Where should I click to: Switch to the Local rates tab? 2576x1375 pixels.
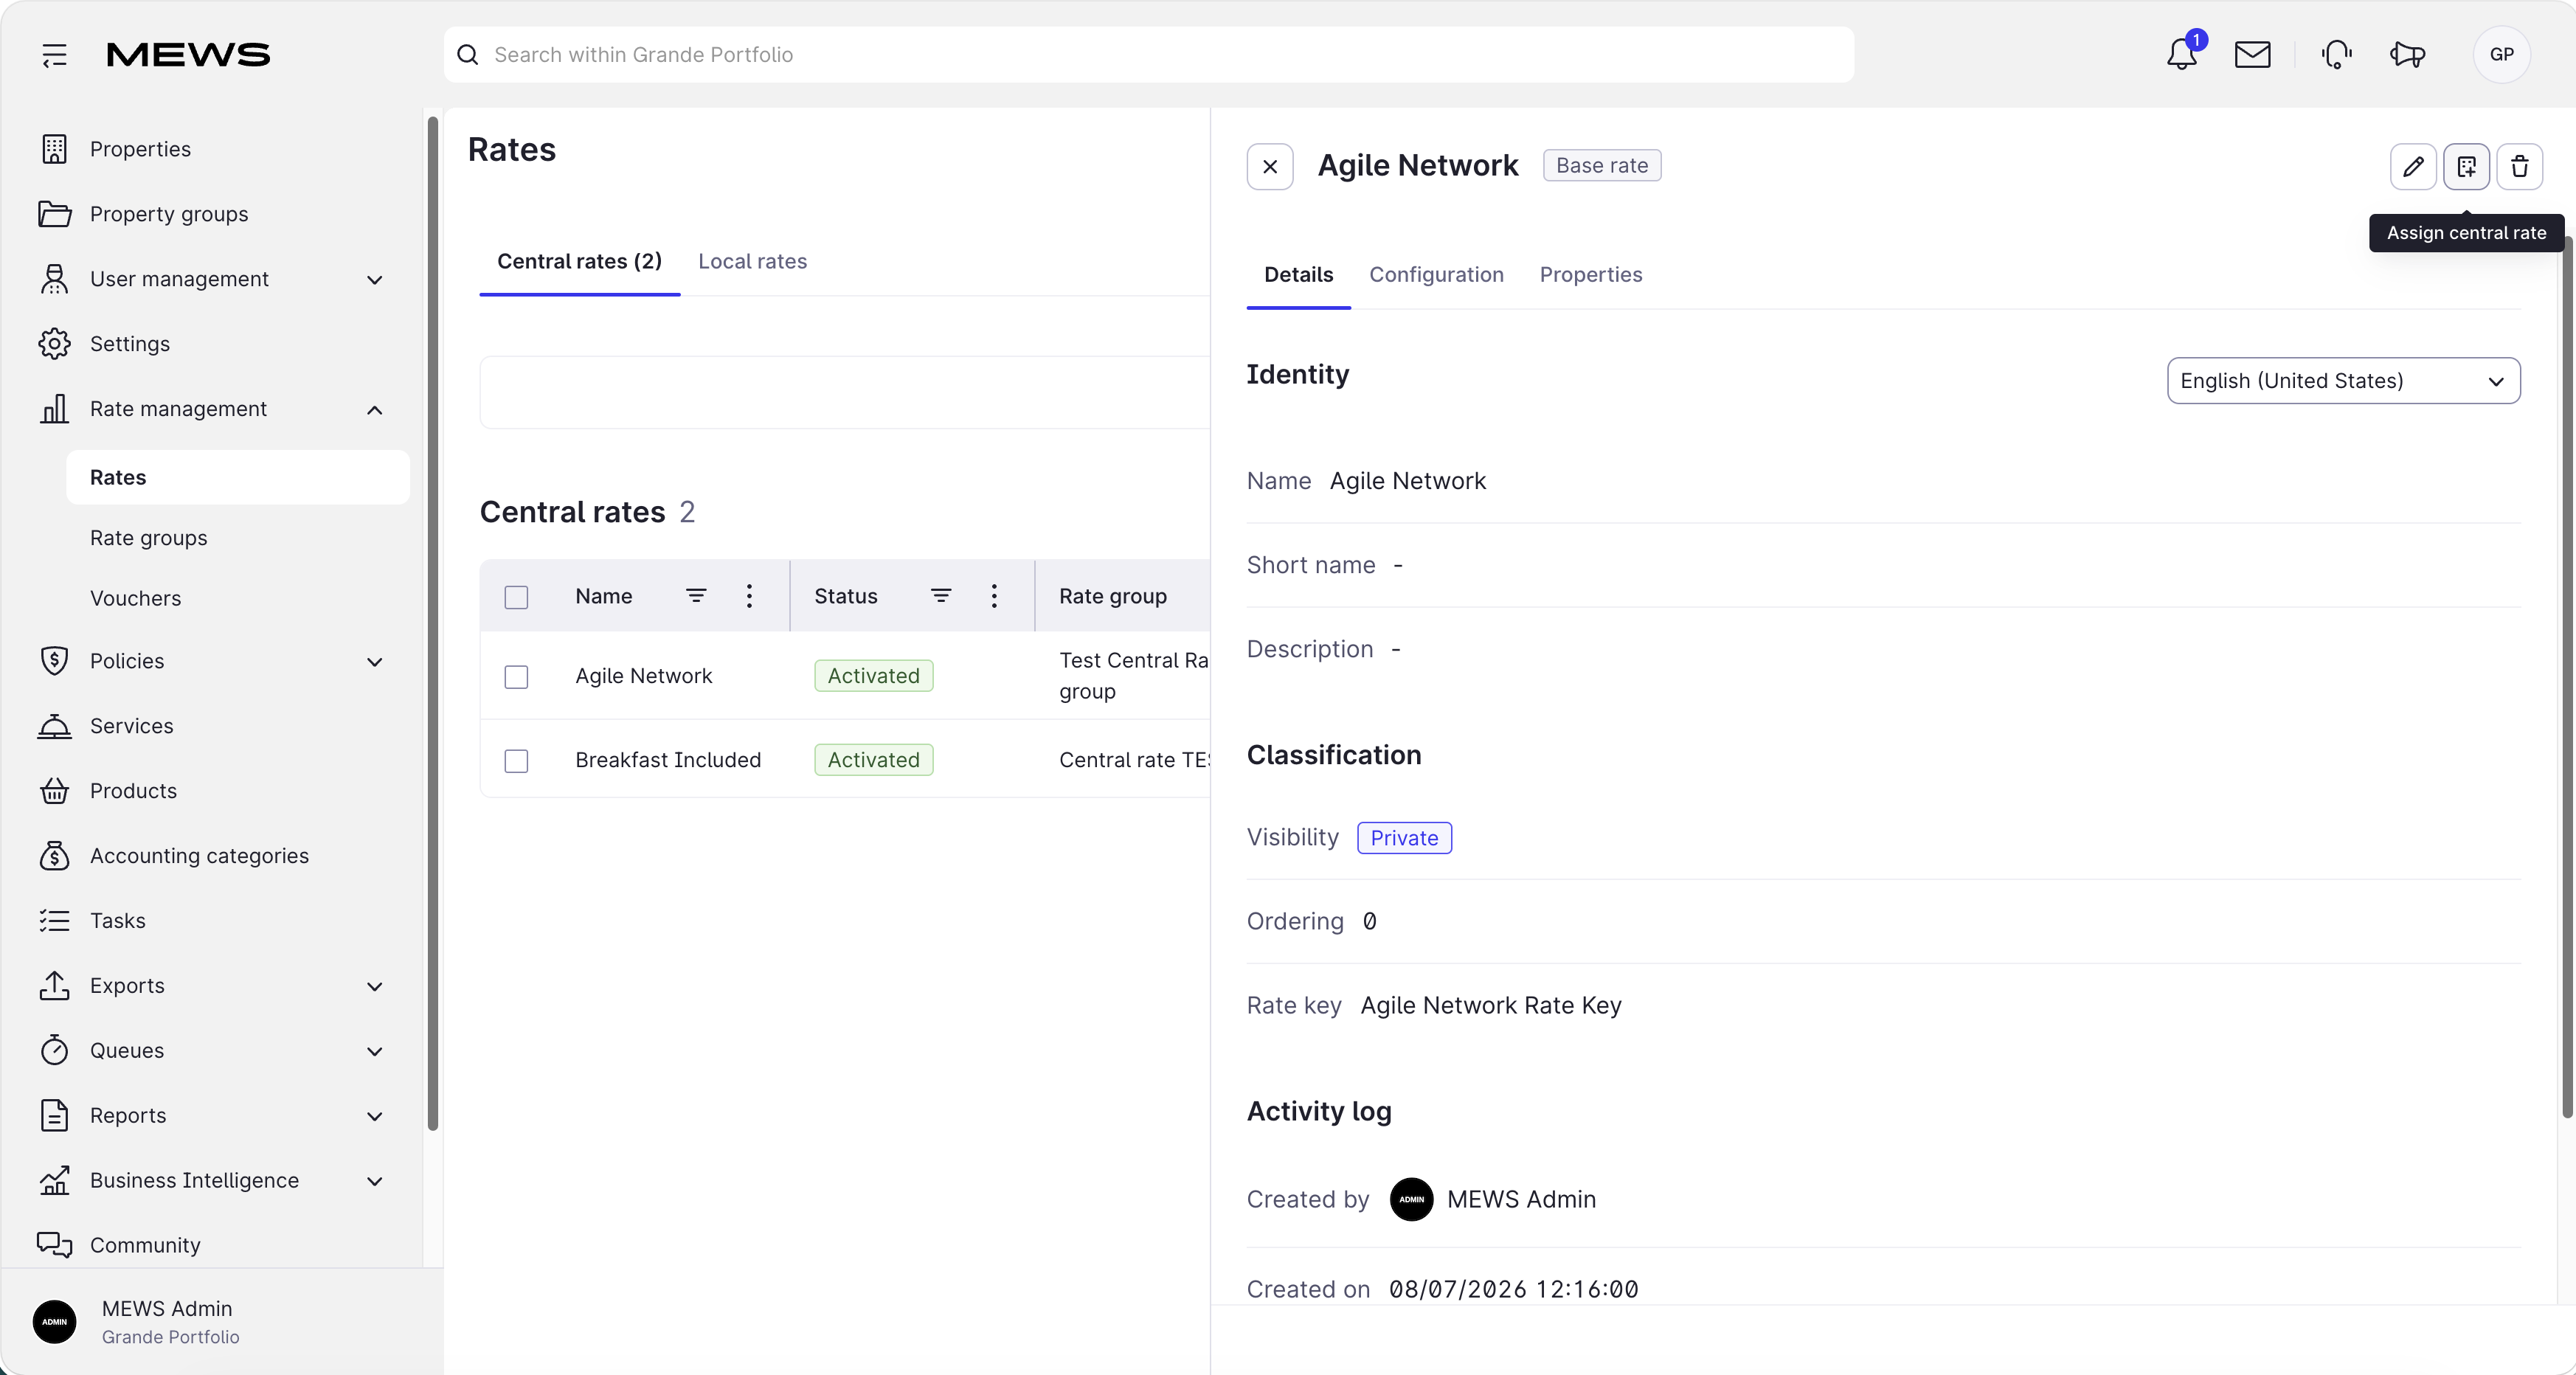[752, 261]
